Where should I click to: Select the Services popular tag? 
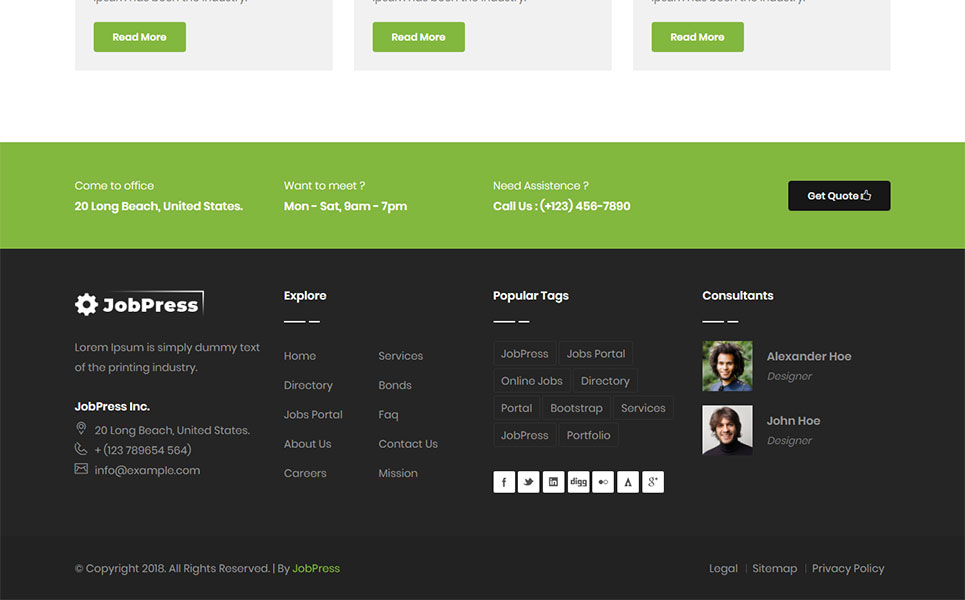pos(643,408)
